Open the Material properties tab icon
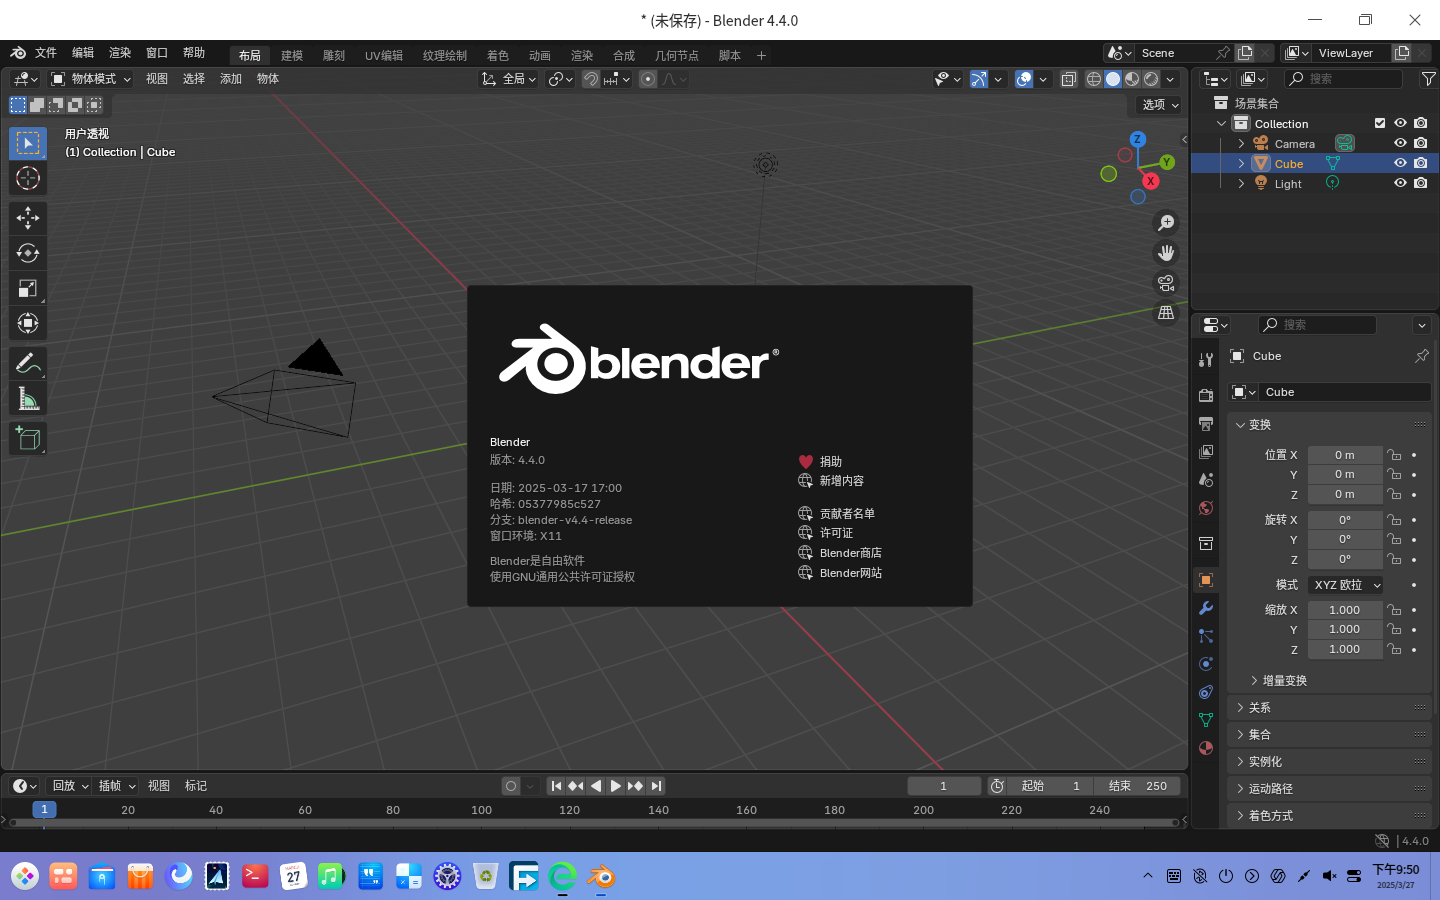The image size is (1440, 900). [x=1206, y=748]
